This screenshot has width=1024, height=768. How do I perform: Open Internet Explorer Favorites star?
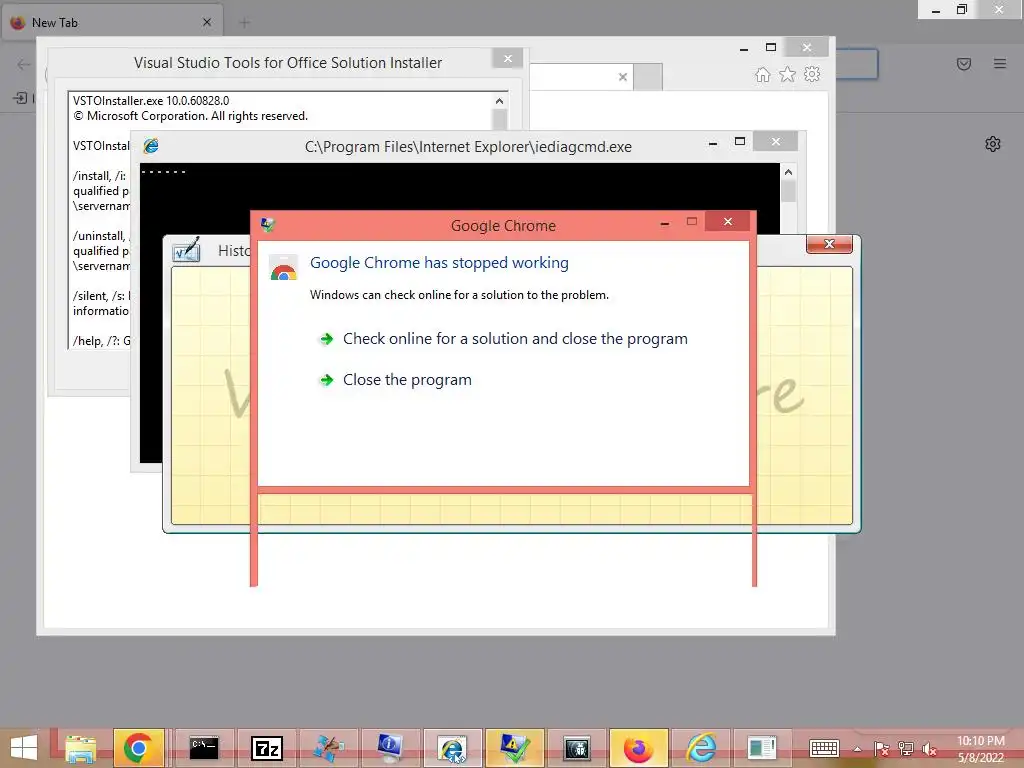788,74
